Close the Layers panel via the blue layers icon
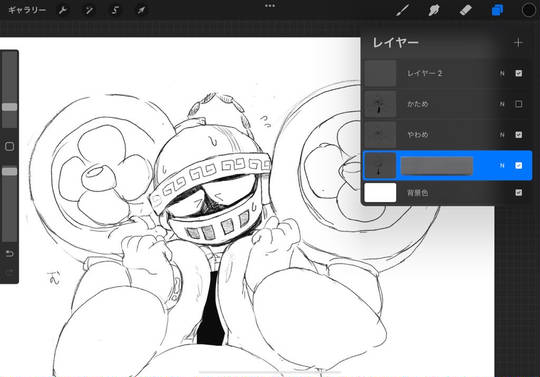Screen dimensions: 540x377 click(x=497, y=10)
